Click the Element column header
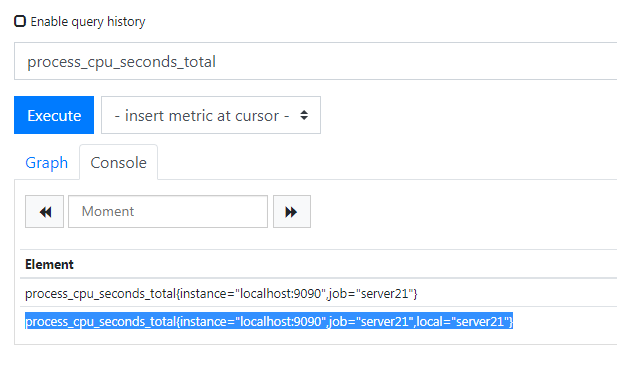Viewport: 617px width, 368px height. [49, 264]
